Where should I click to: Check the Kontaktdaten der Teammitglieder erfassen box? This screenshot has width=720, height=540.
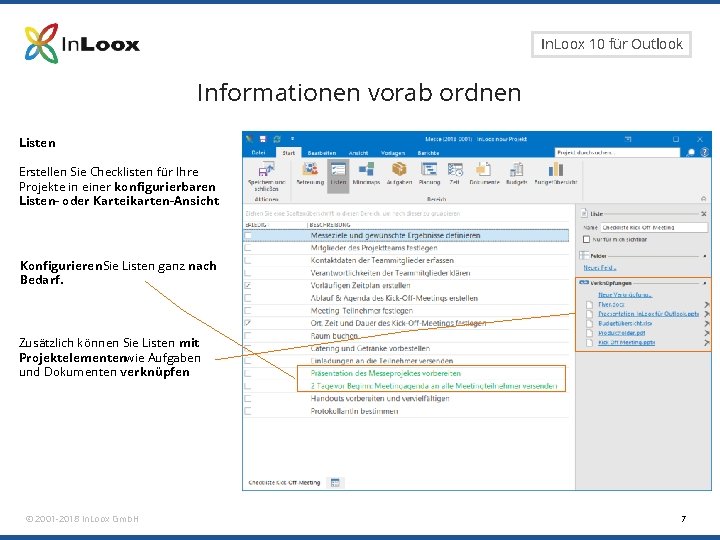248,260
